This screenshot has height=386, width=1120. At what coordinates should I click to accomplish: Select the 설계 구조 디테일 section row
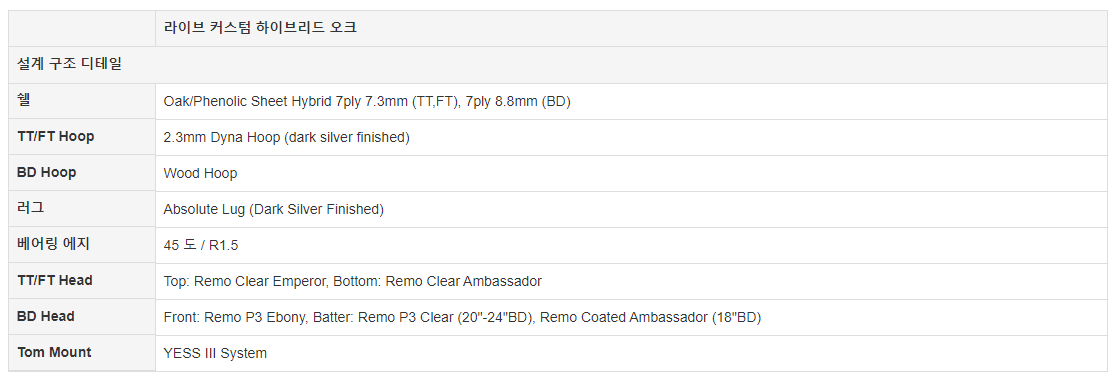tap(558, 65)
